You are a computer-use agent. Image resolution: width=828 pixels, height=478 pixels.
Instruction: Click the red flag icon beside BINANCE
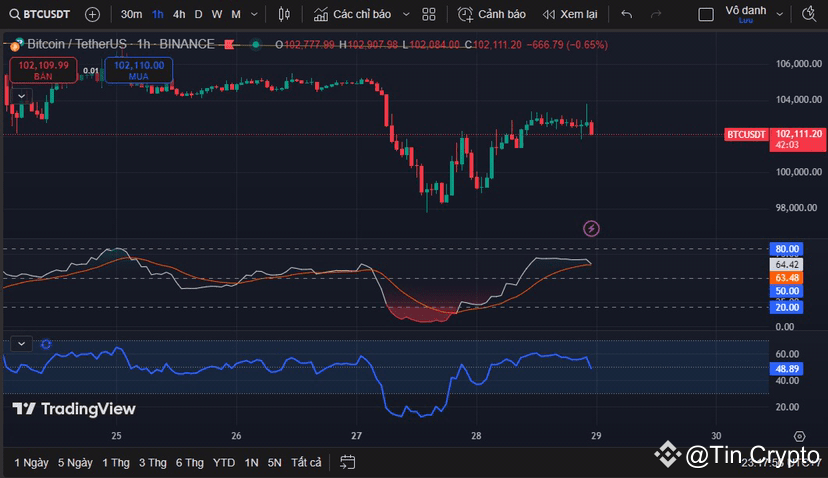point(229,45)
